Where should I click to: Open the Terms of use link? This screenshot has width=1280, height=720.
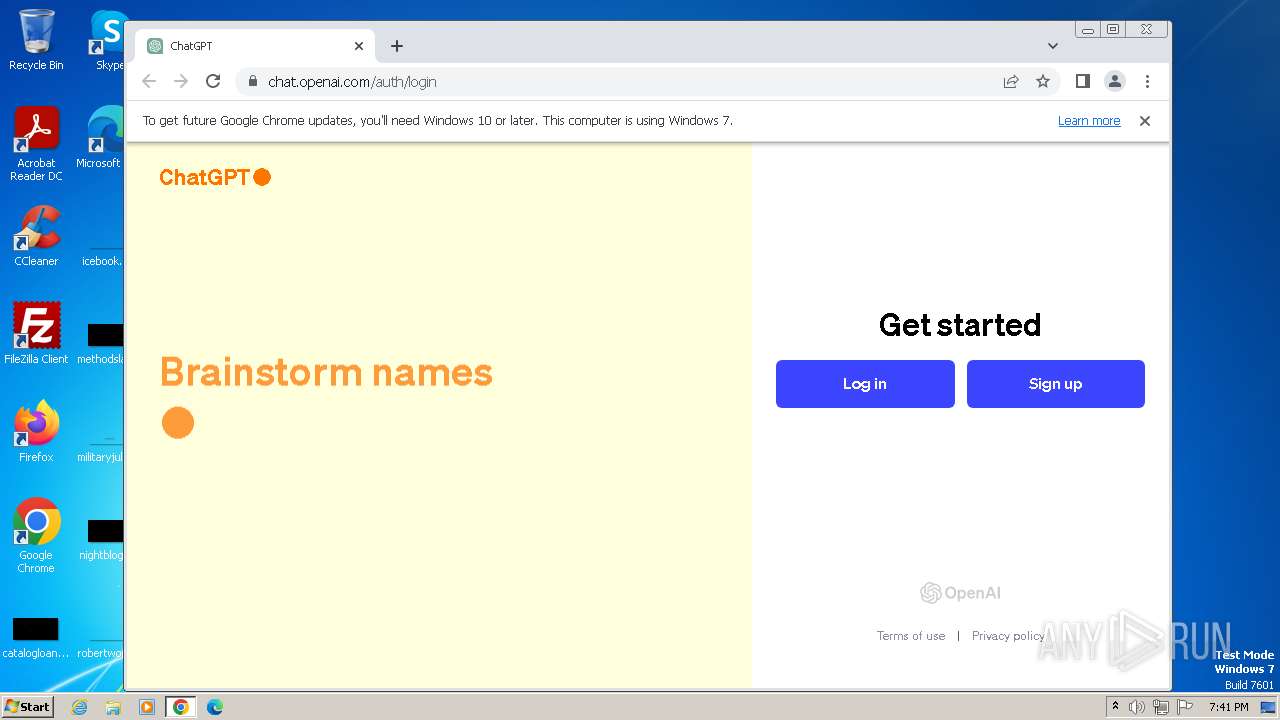pos(911,636)
